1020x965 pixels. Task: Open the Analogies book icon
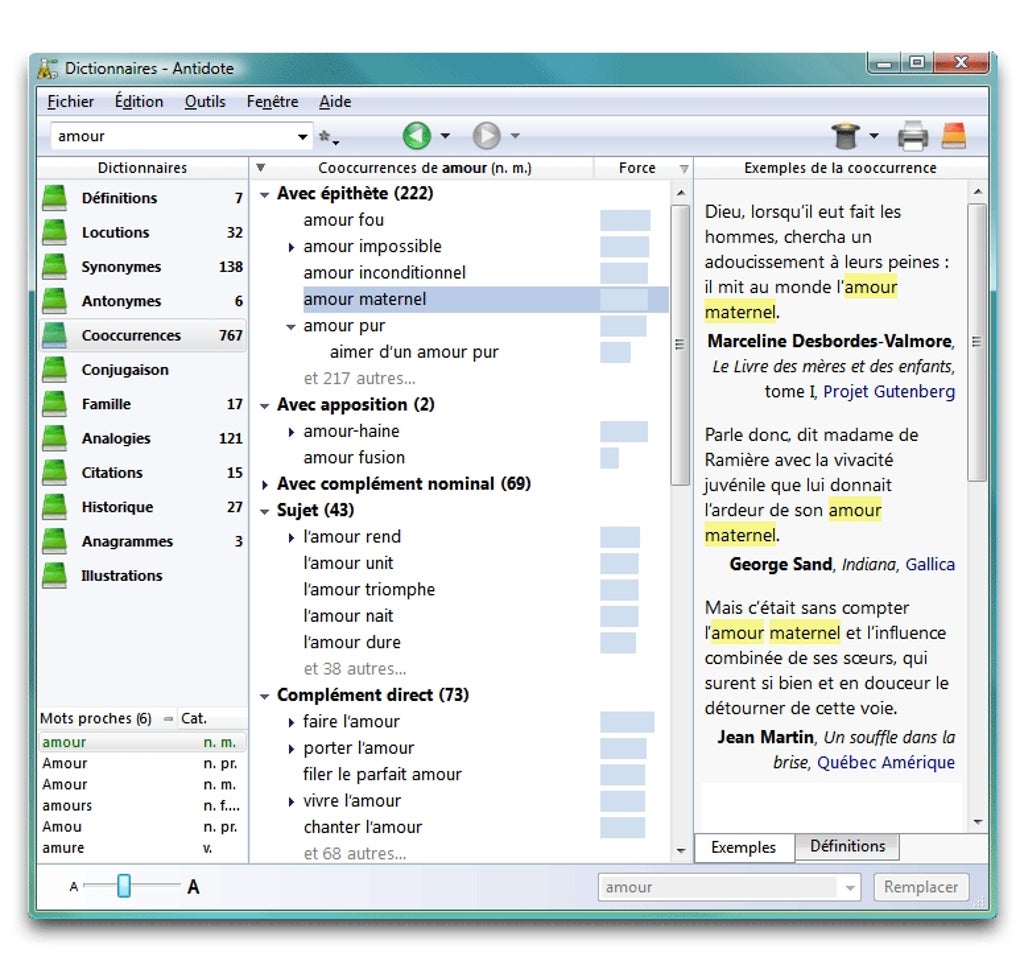[x=54, y=438]
